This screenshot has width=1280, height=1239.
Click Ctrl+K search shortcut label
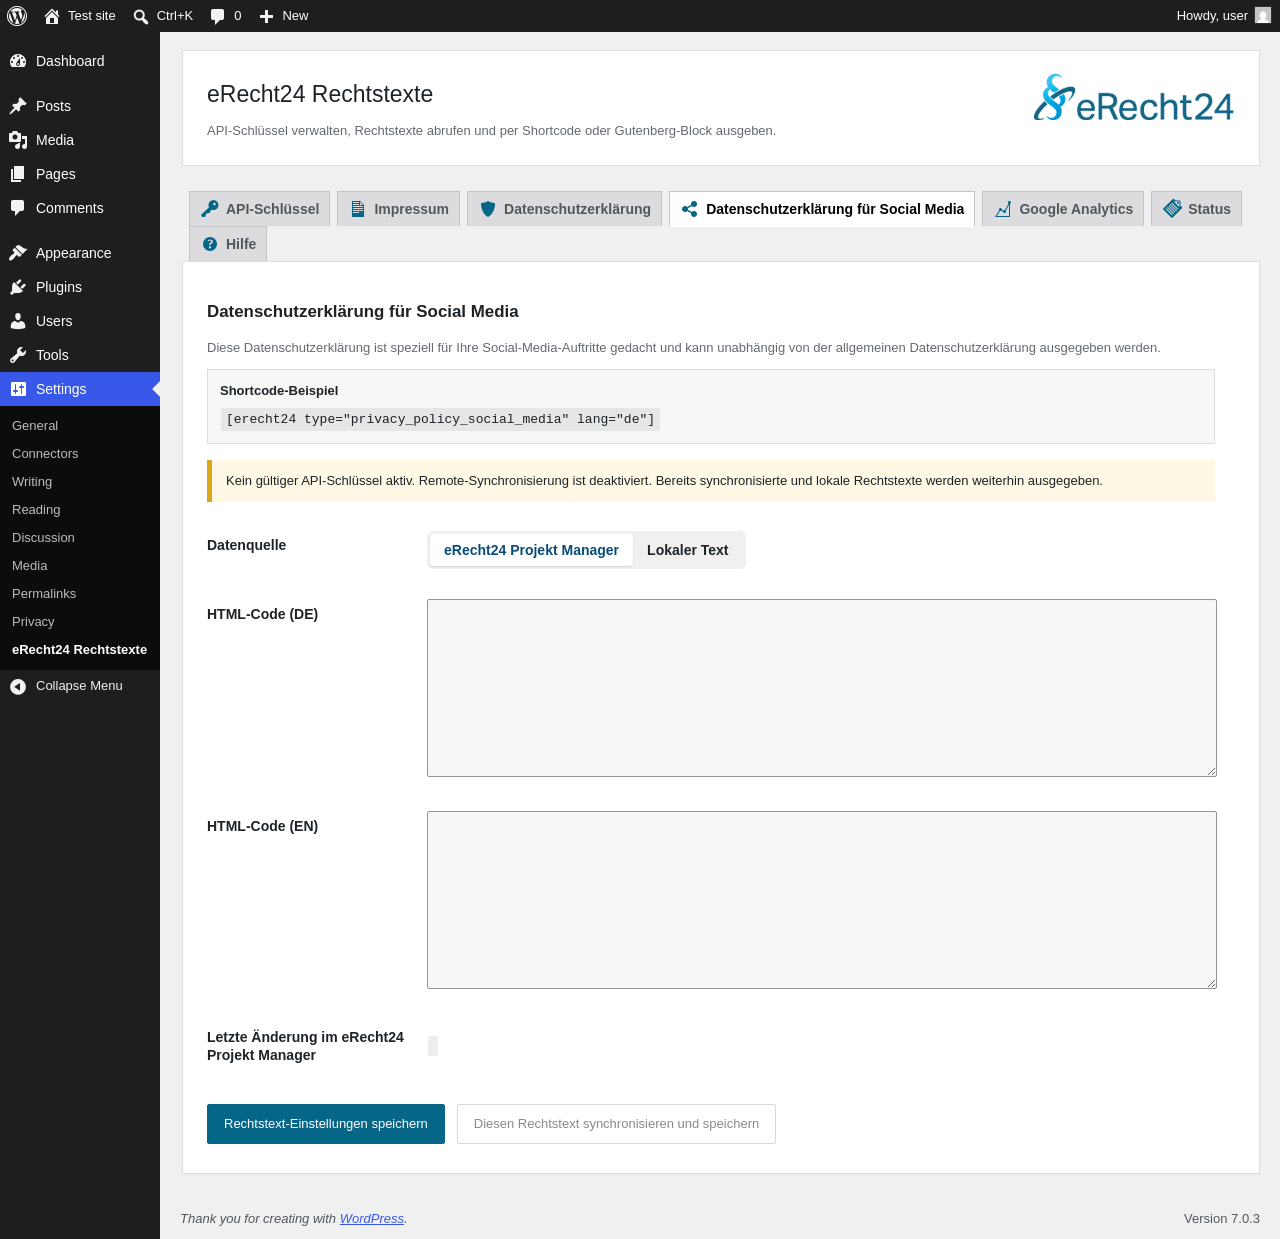click(x=175, y=16)
